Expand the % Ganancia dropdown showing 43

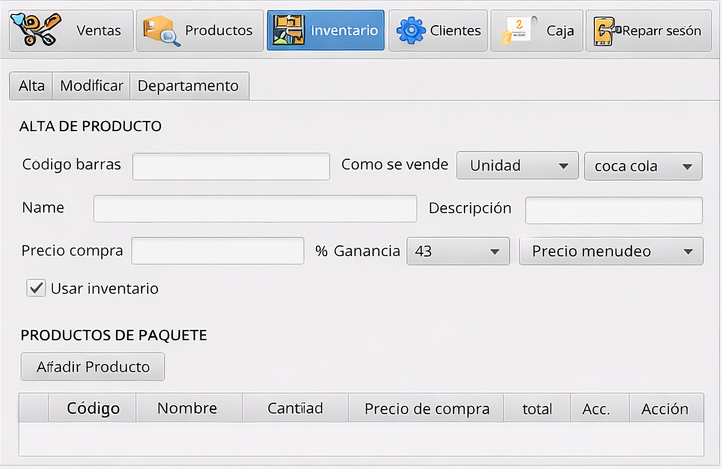456,251
